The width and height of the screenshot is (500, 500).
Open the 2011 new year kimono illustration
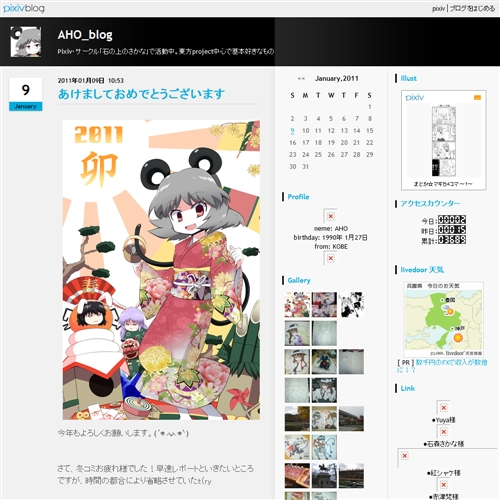161,270
